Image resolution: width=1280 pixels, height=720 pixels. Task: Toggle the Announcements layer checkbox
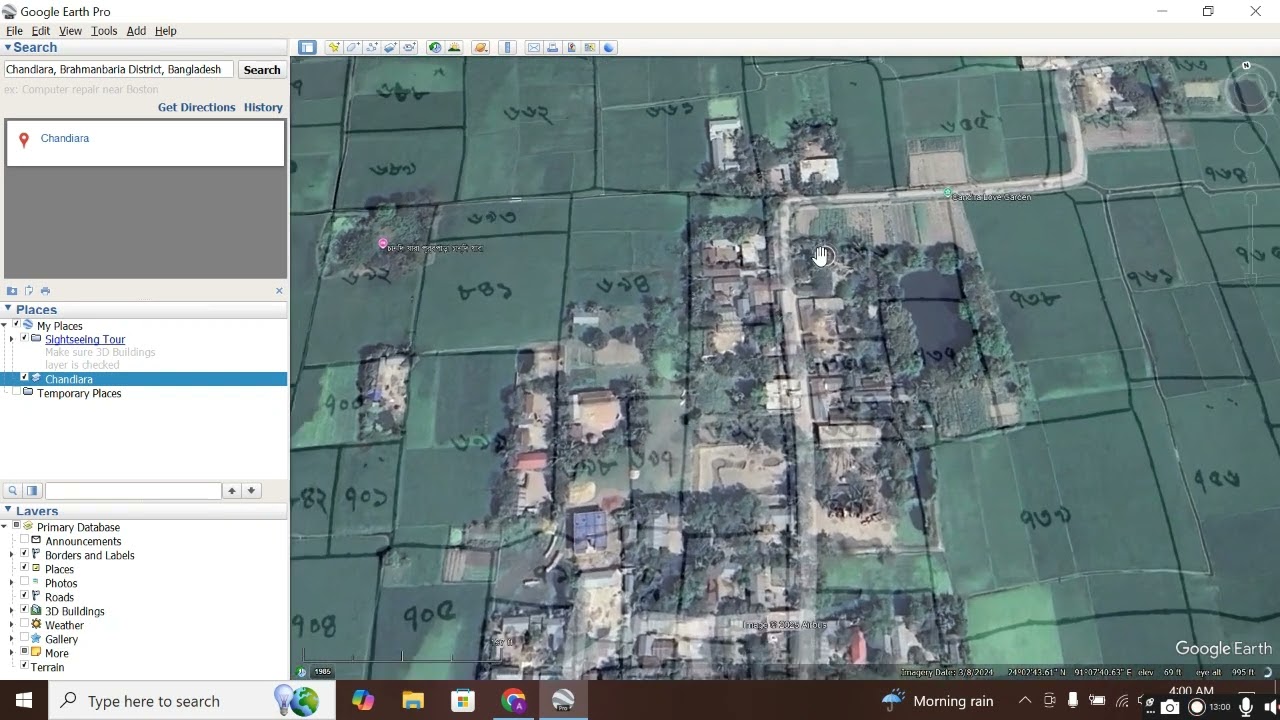tap(25, 541)
